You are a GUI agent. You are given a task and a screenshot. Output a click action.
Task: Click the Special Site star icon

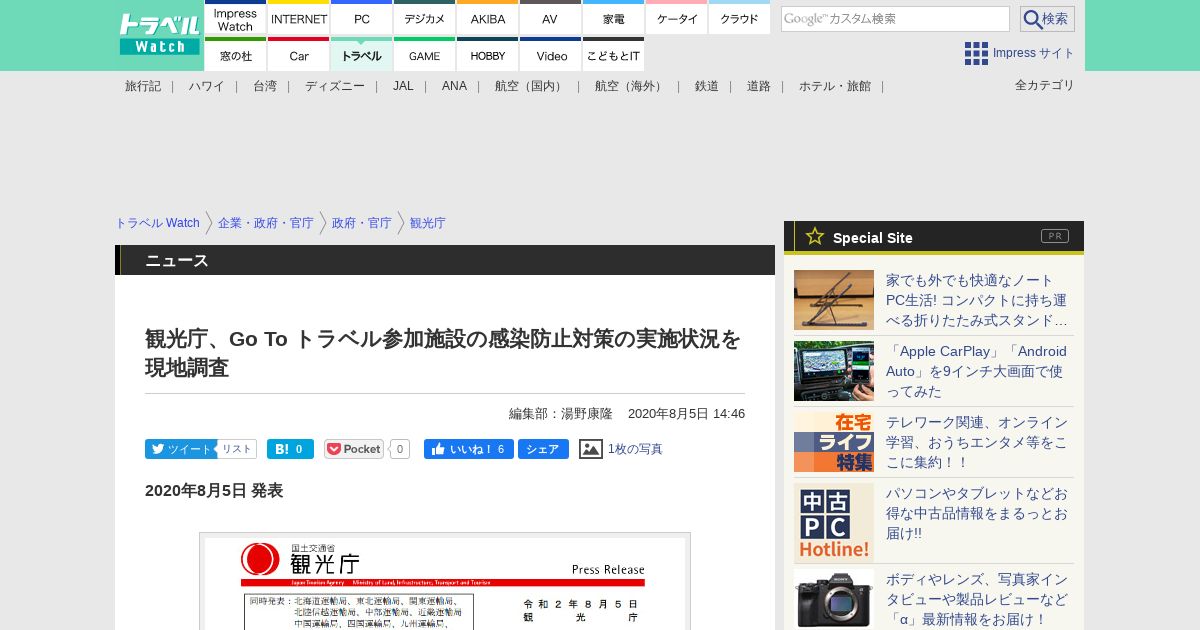click(x=815, y=236)
